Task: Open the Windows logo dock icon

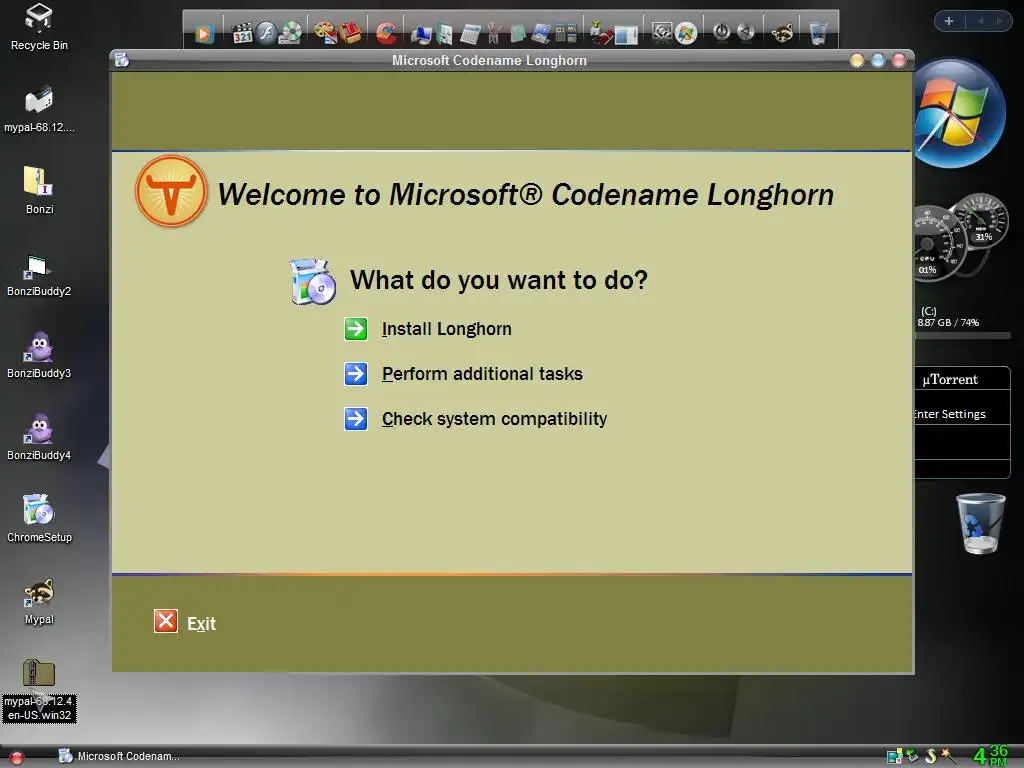Action: (x=686, y=33)
